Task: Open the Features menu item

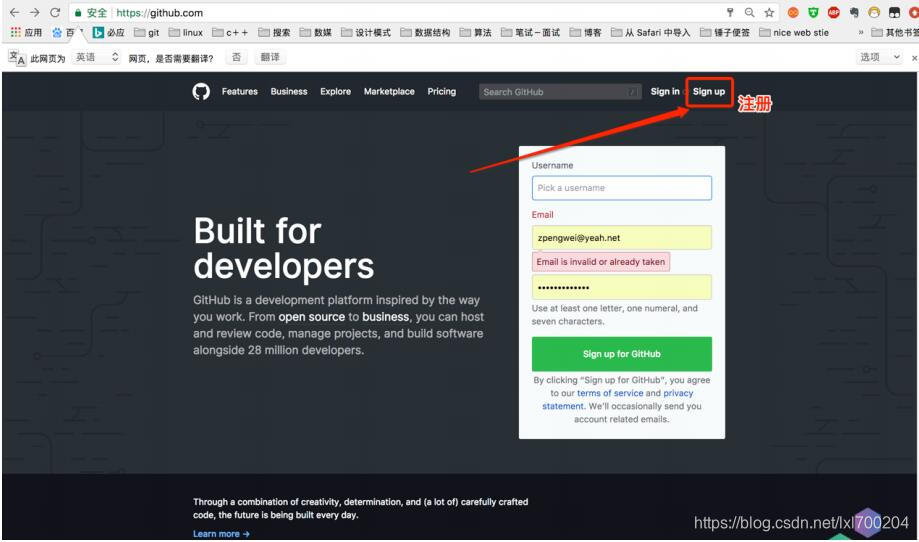Action: click(240, 91)
